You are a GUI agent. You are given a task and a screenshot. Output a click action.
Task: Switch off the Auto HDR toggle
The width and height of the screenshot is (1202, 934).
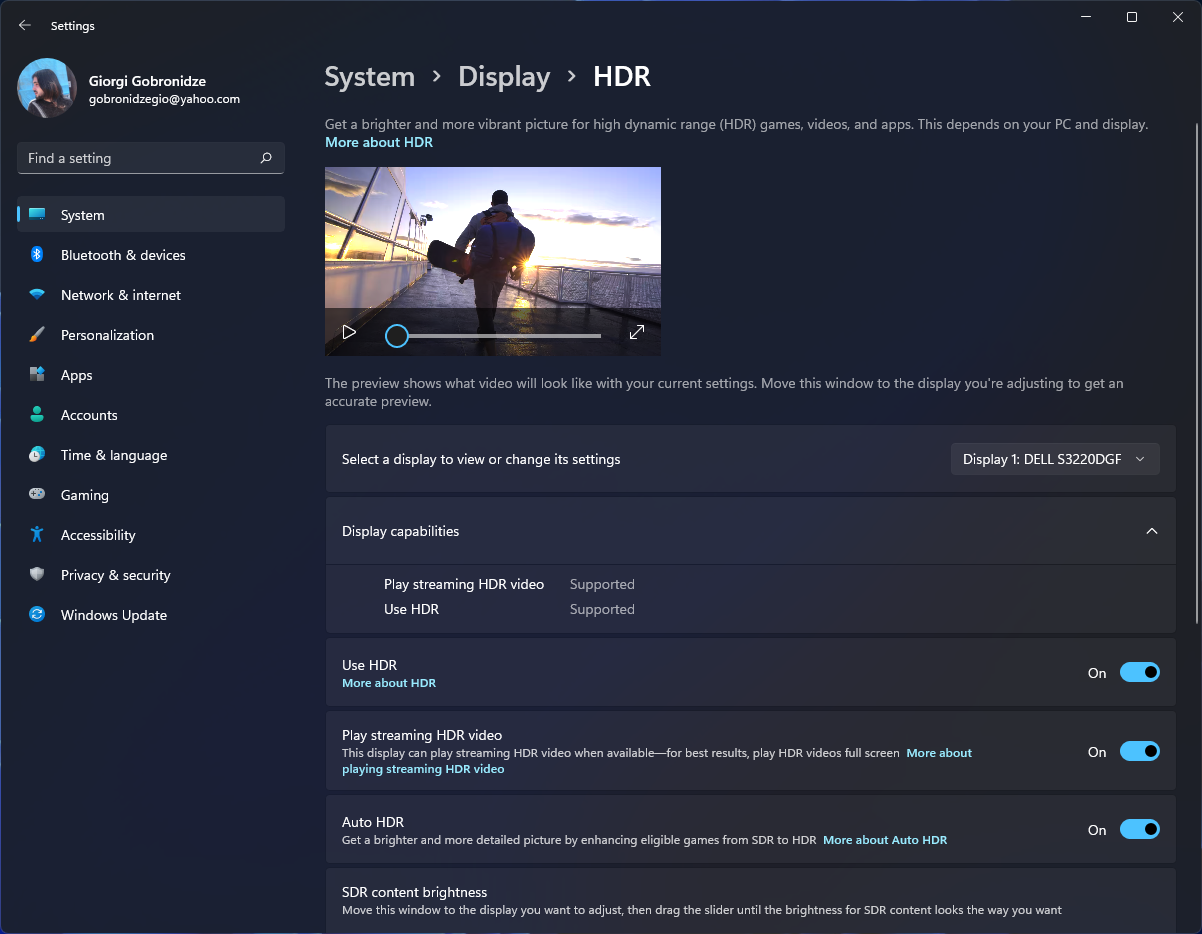1139,830
